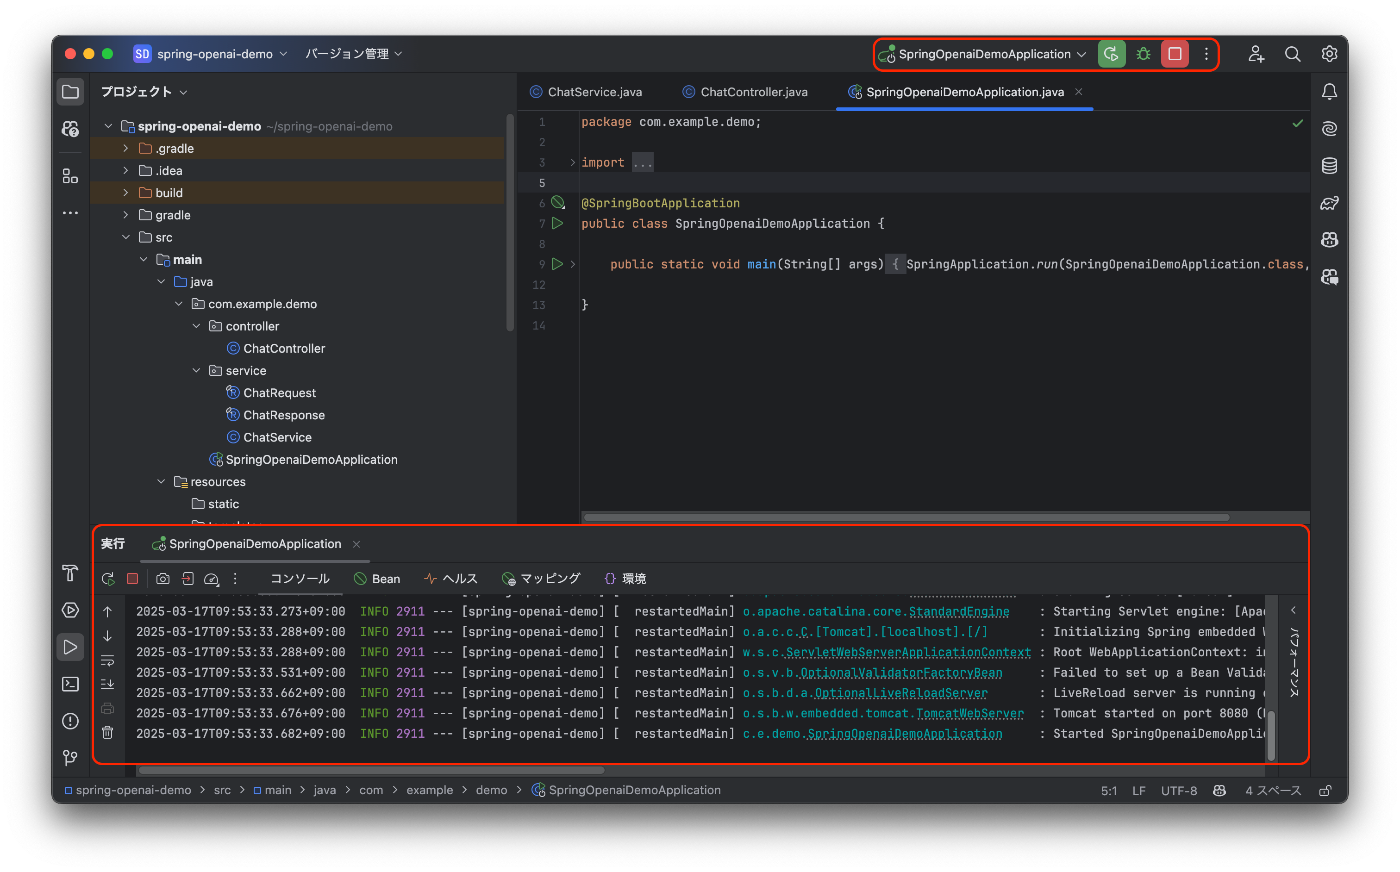The width and height of the screenshot is (1400, 872).
Task: Toggle scroll to end in console
Action: [x=108, y=683]
